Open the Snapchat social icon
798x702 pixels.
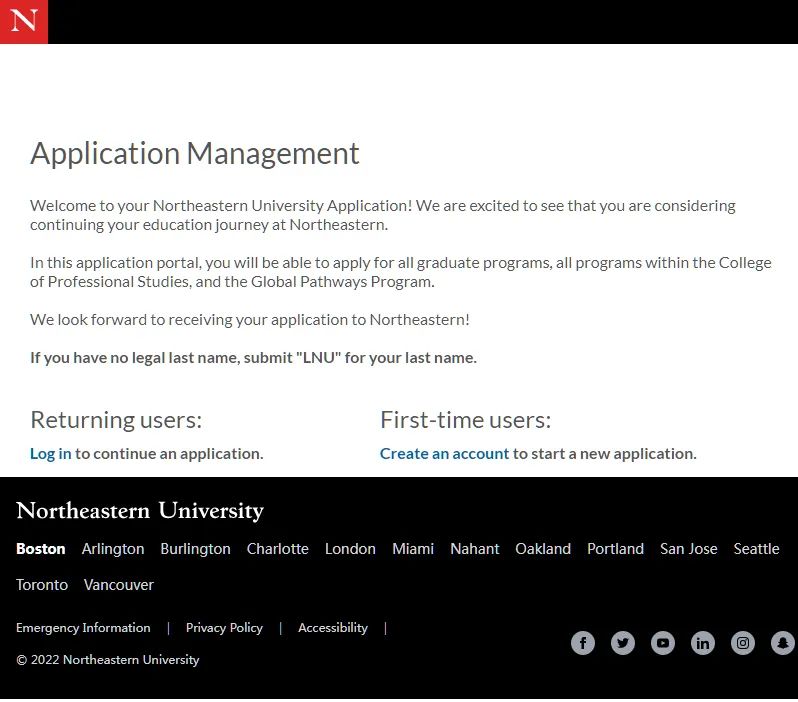point(783,643)
